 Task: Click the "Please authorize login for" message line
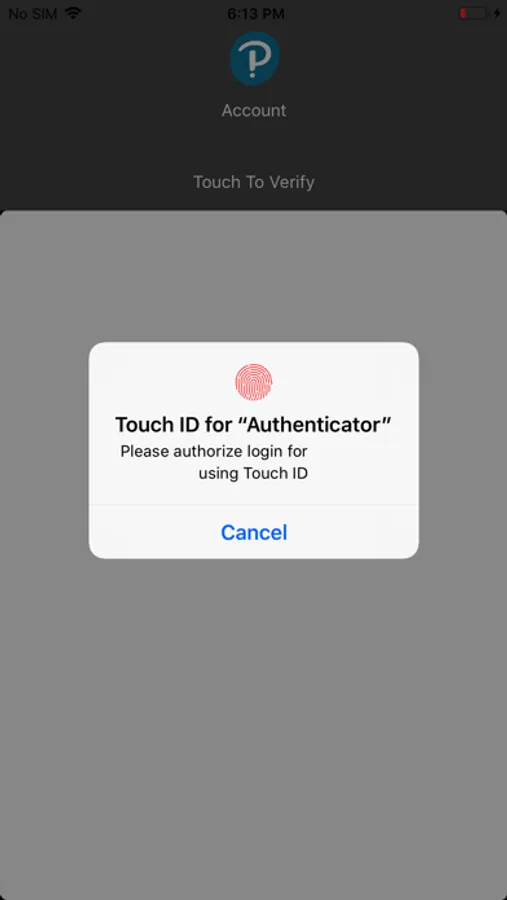click(x=214, y=452)
